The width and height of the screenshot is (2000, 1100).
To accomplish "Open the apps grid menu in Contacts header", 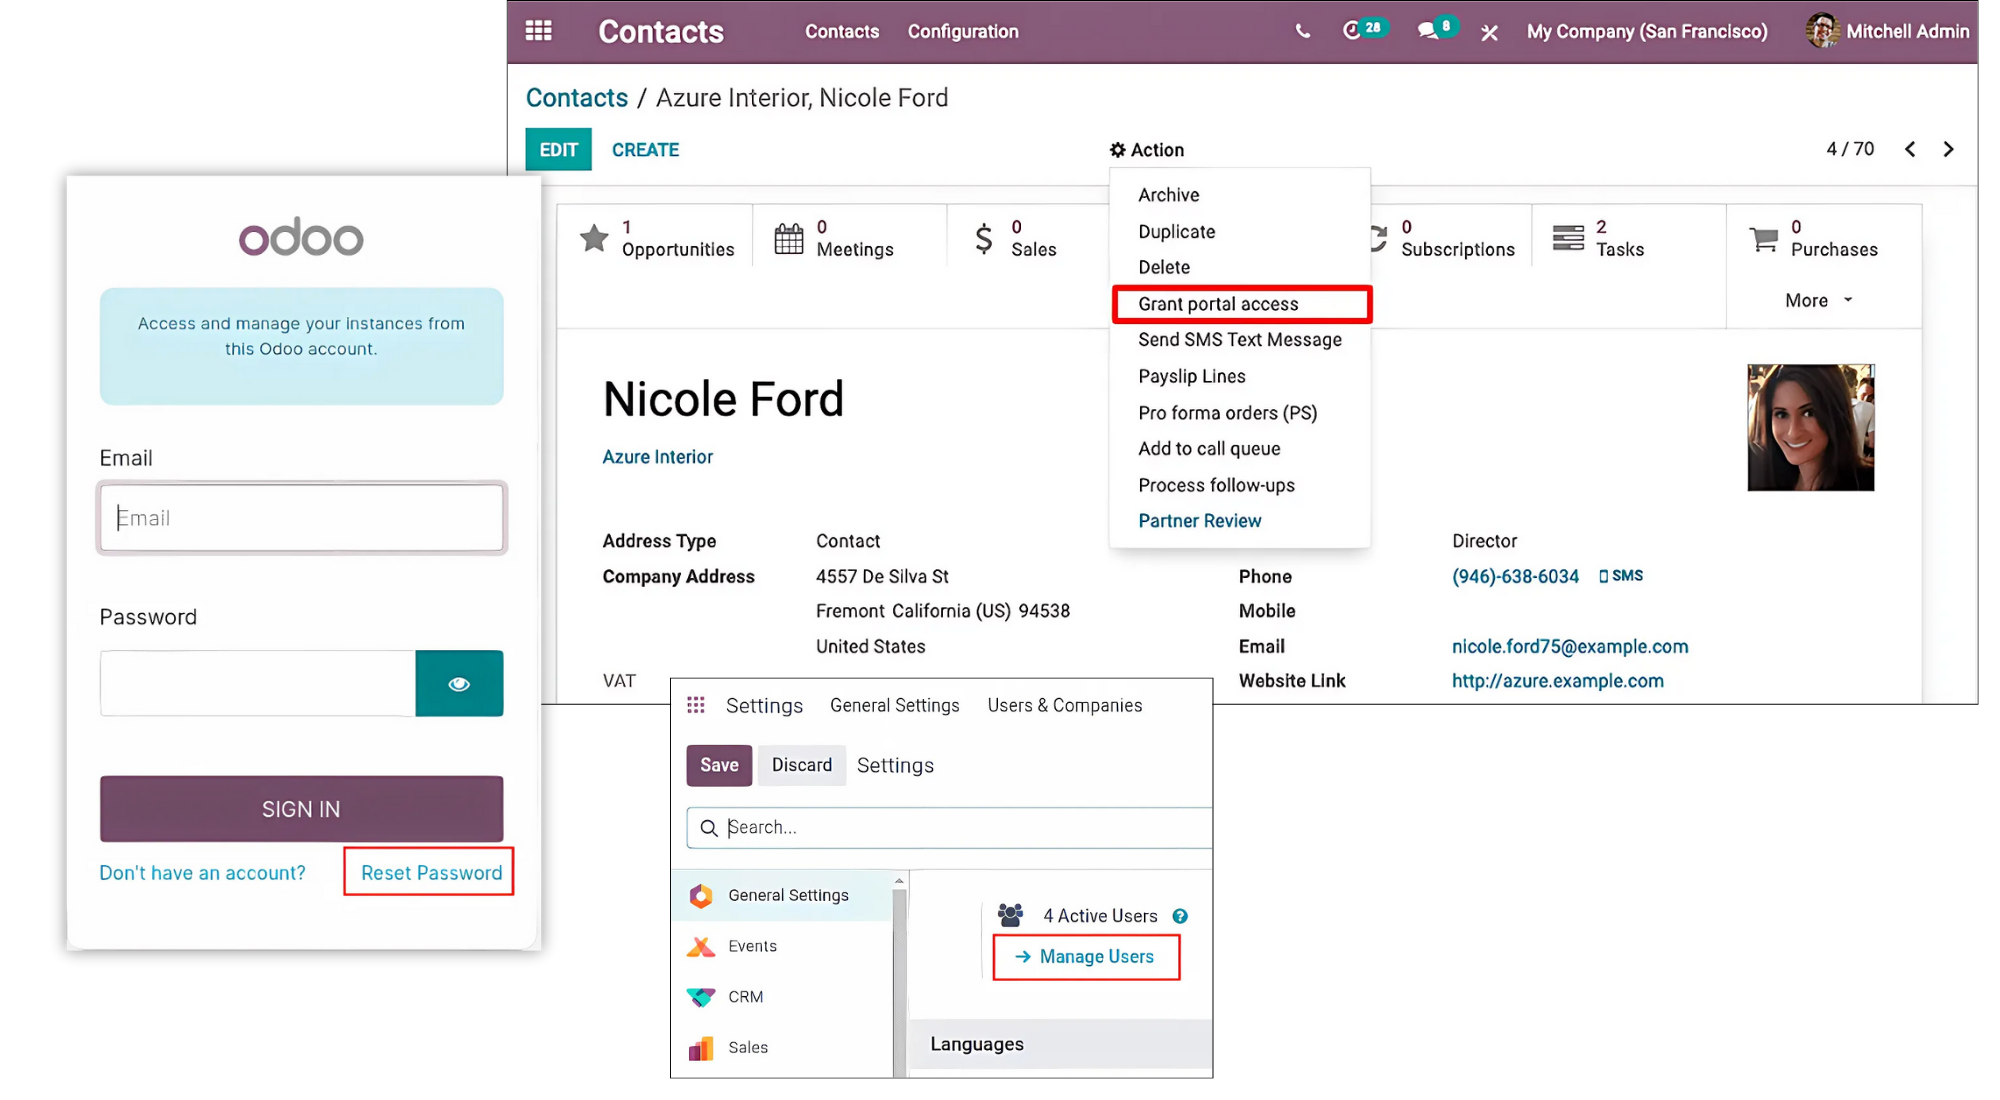I will (538, 31).
